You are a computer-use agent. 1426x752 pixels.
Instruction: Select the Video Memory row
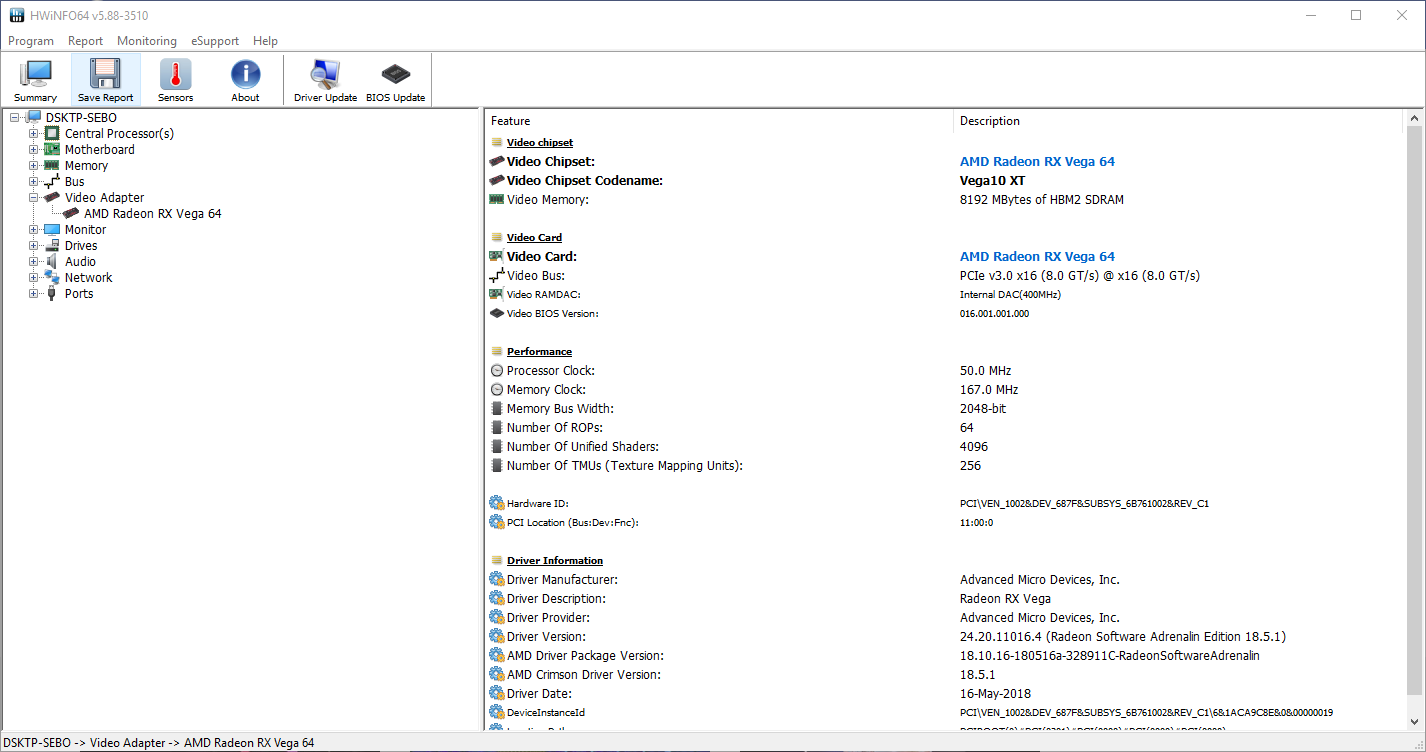[x=945, y=200]
